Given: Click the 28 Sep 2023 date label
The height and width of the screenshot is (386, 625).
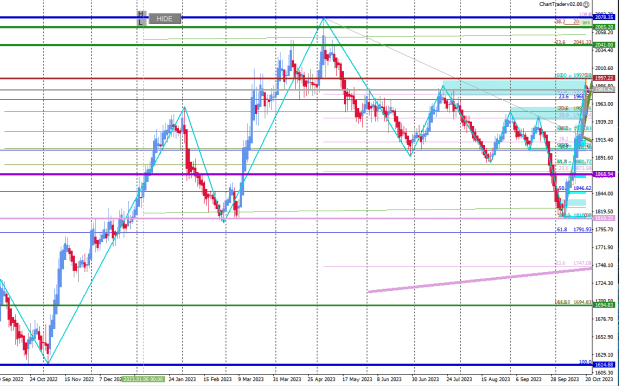Looking at the screenshot, I should click(x=564, y=379).
